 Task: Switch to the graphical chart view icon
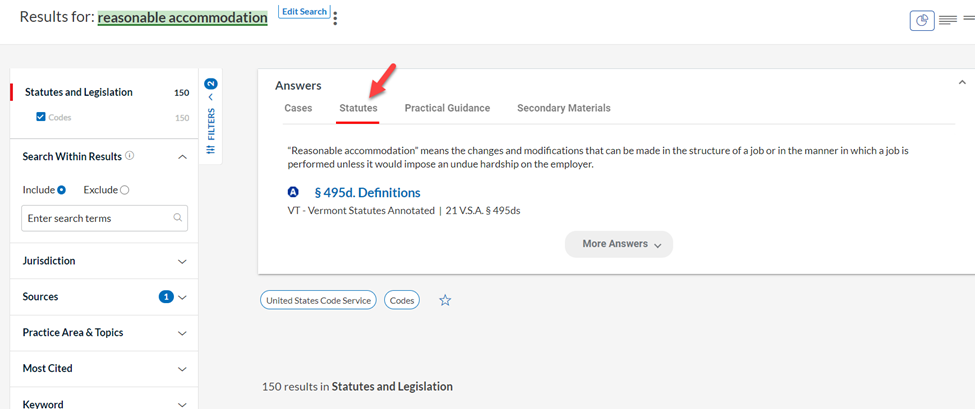point(922,21)
